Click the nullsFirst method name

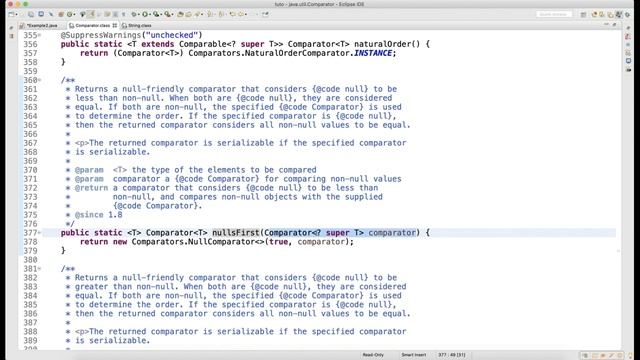tap(236, 233)
